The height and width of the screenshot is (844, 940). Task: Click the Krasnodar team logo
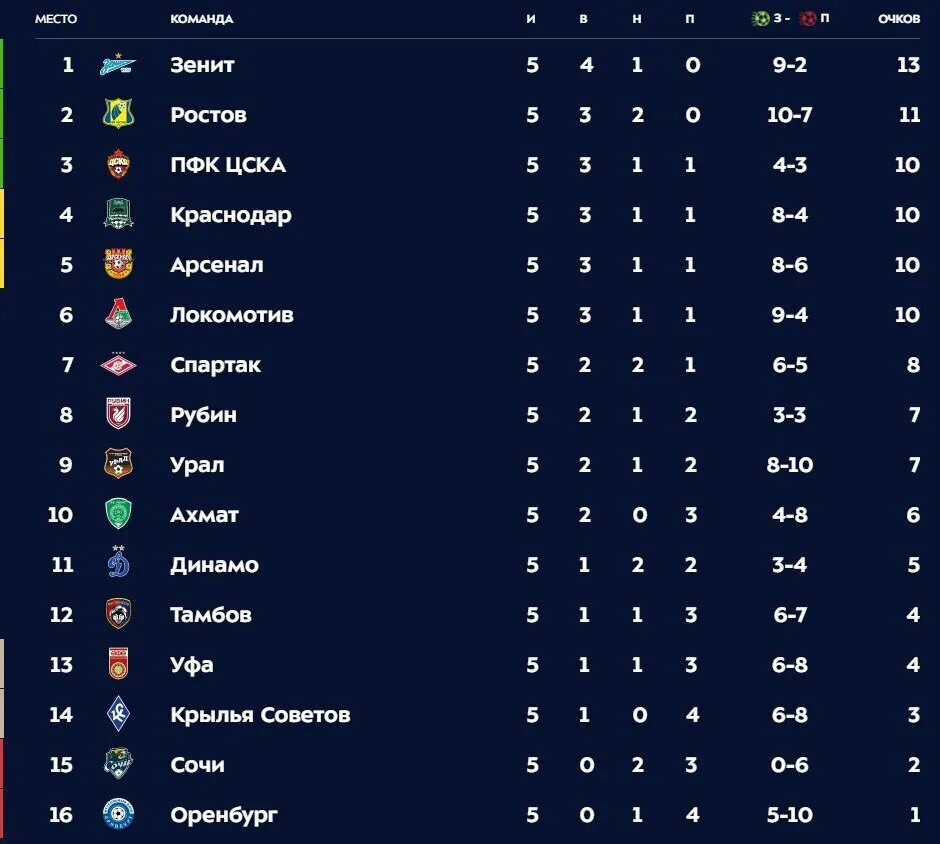point(118,213)
